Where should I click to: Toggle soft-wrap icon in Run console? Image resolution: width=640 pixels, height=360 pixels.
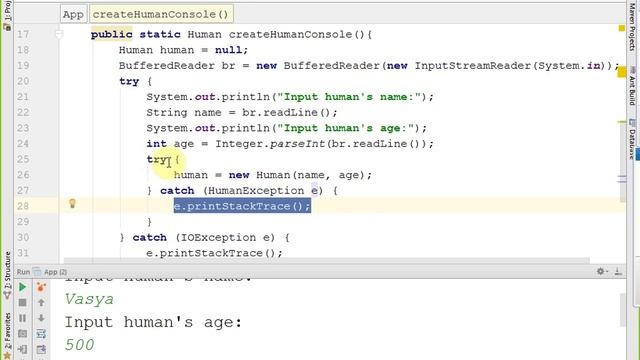pyautogui.click(x=41, y=334)
